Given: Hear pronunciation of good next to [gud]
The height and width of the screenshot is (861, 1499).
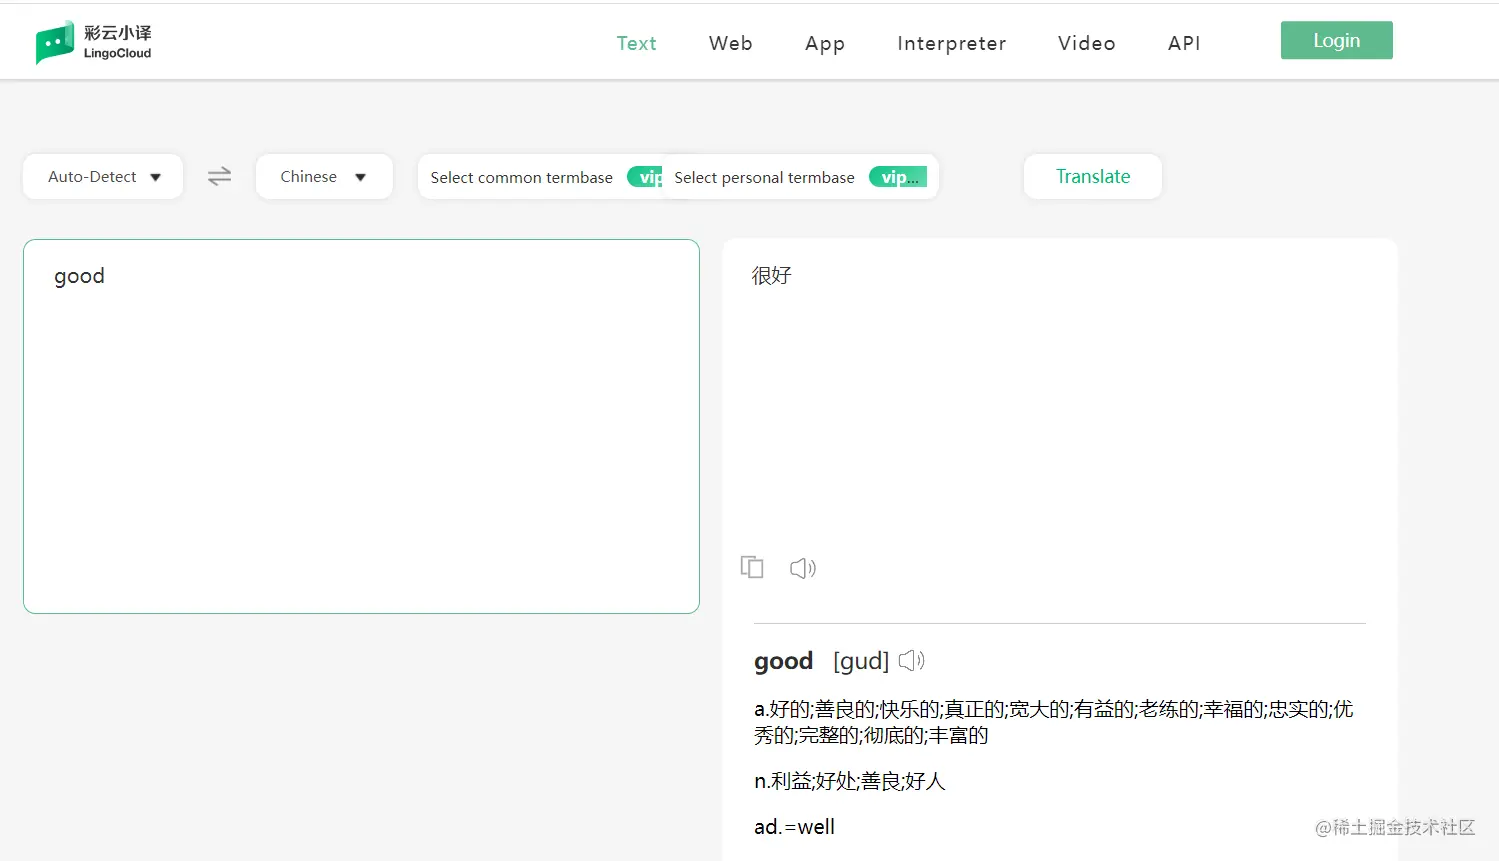Looking at the screenshot, I should 911,660.
